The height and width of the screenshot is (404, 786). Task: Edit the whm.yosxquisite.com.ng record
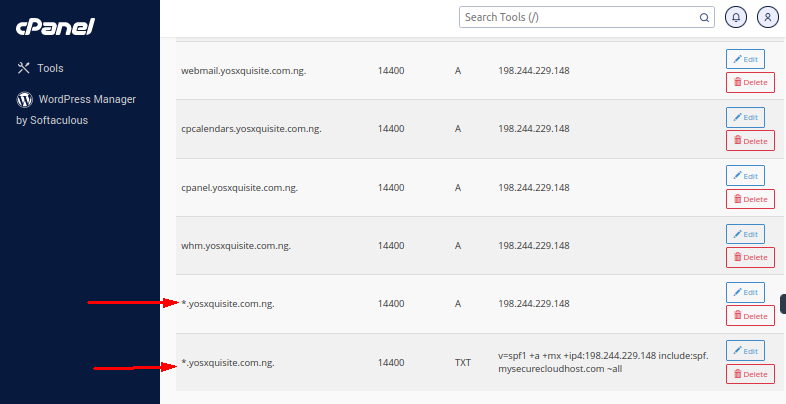point(745,234)
